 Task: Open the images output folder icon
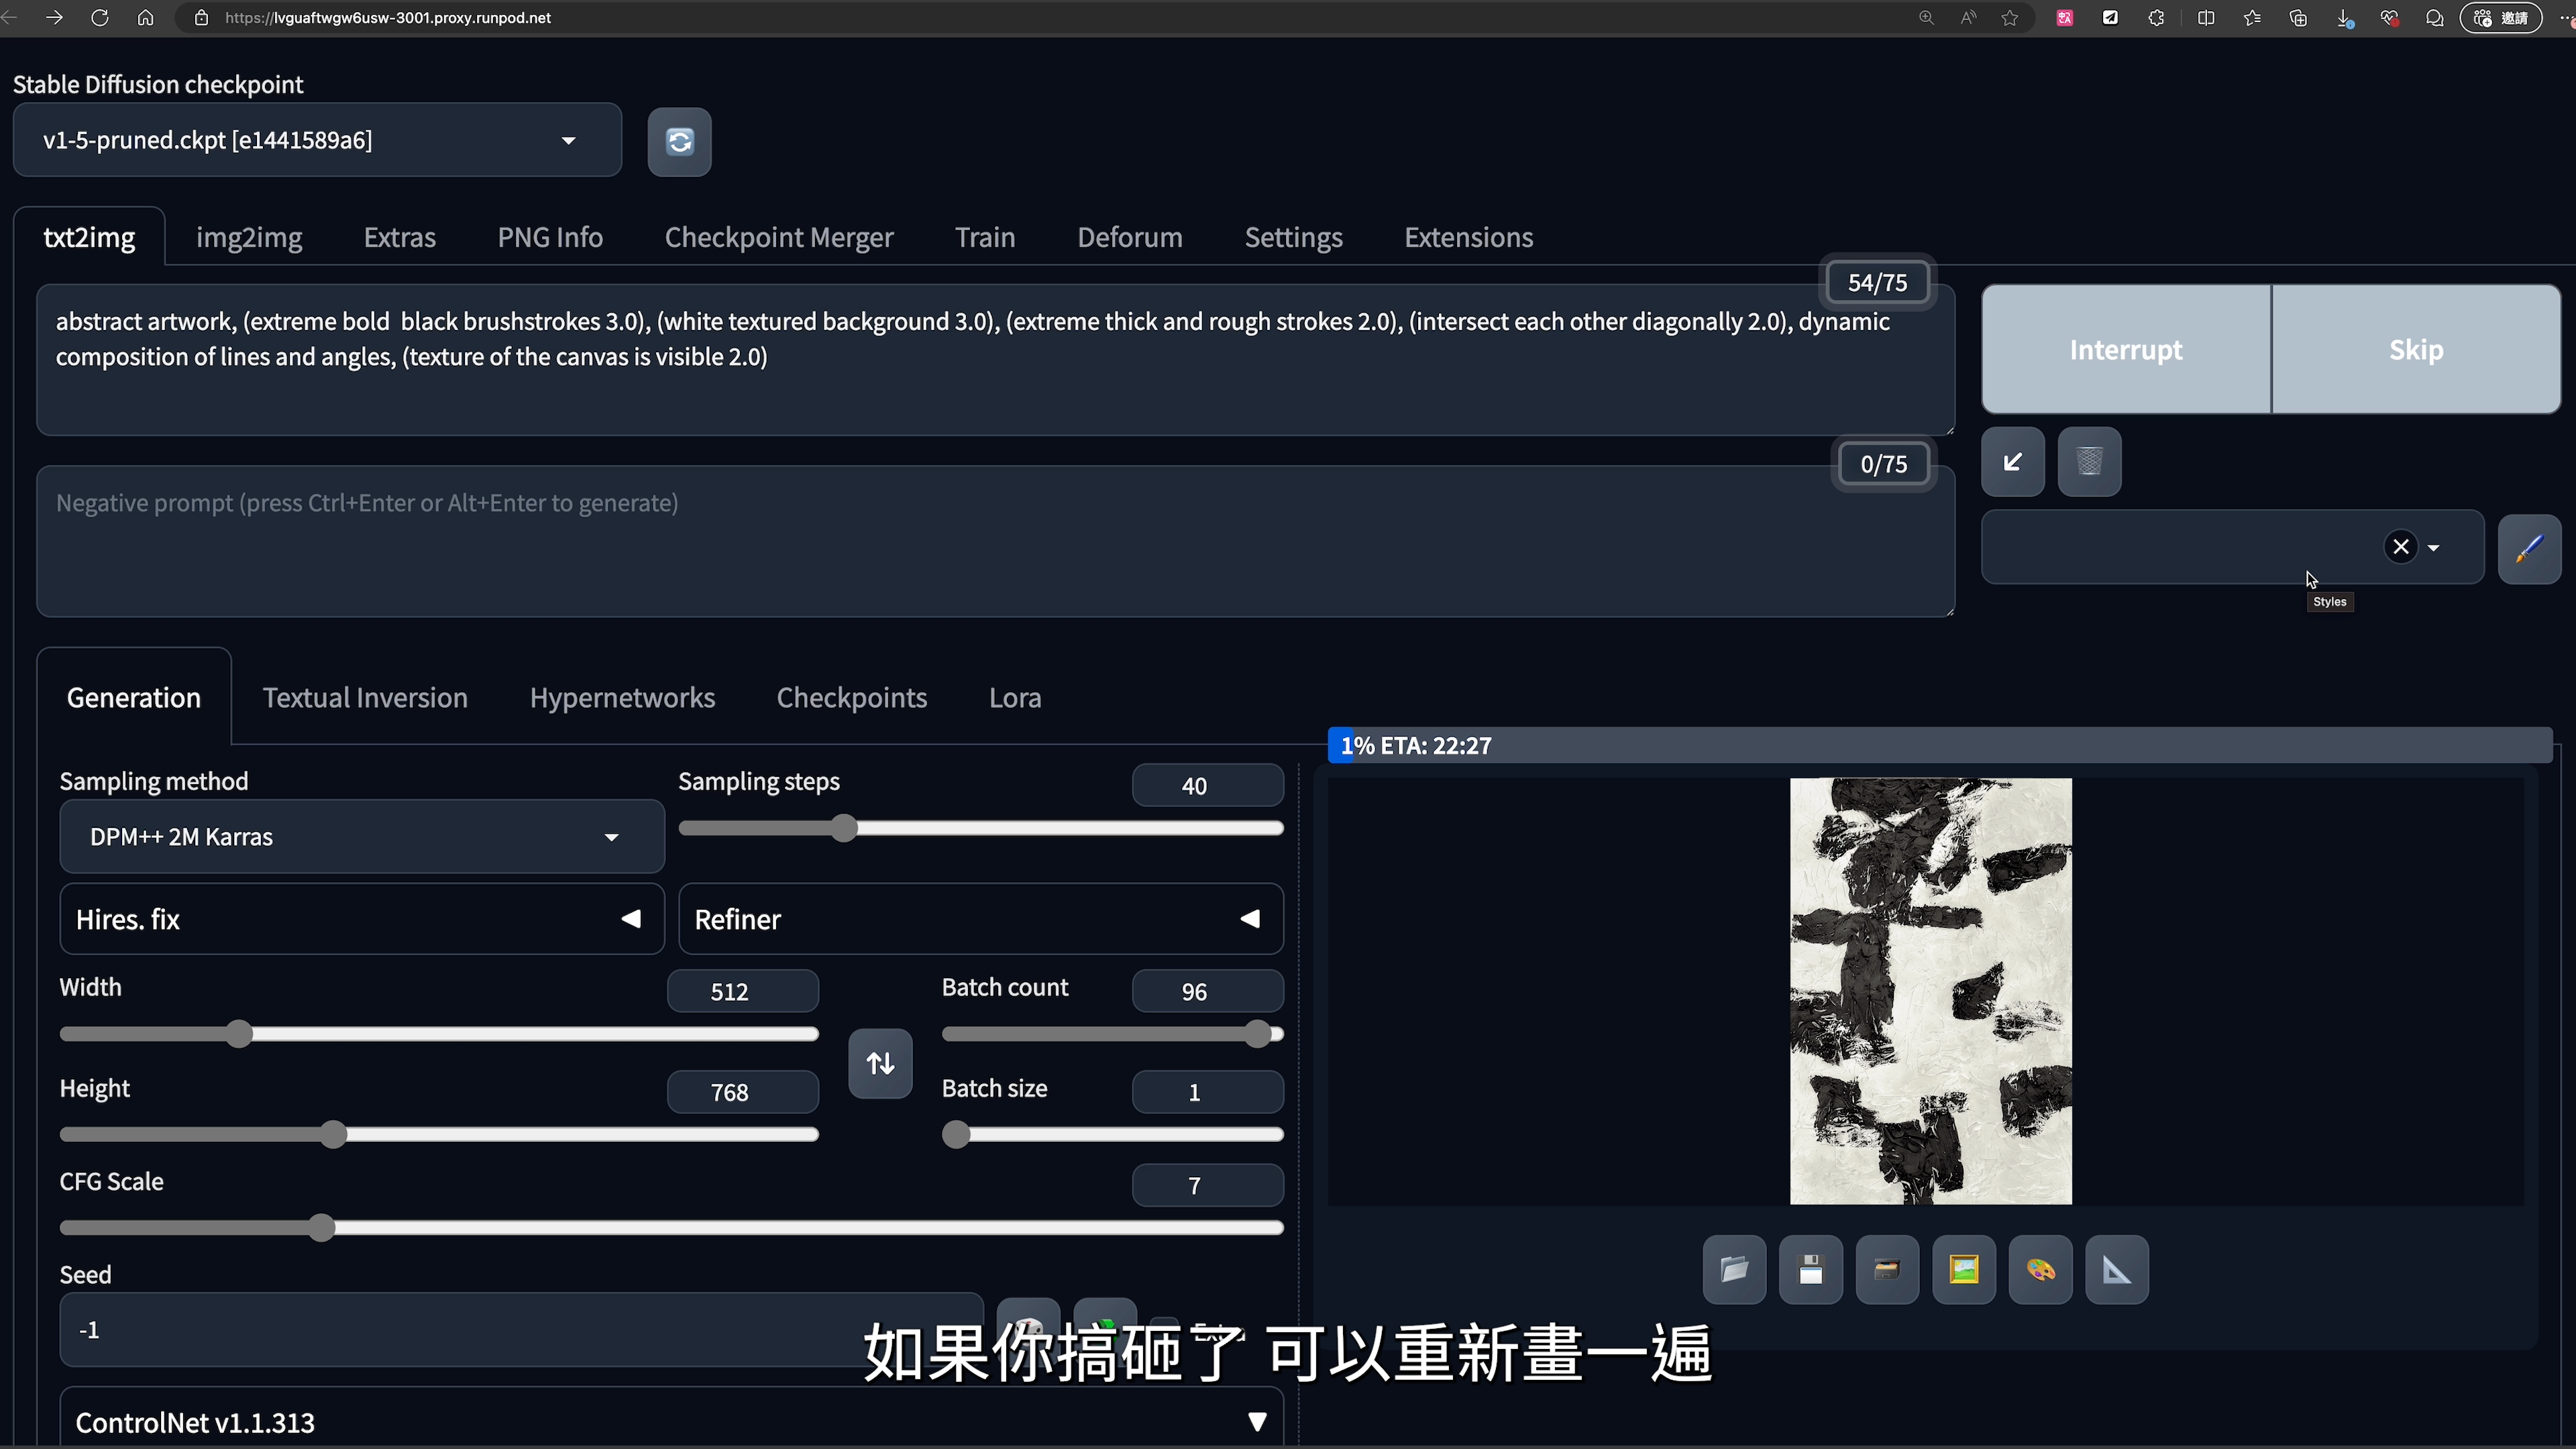(1734, 1270)
